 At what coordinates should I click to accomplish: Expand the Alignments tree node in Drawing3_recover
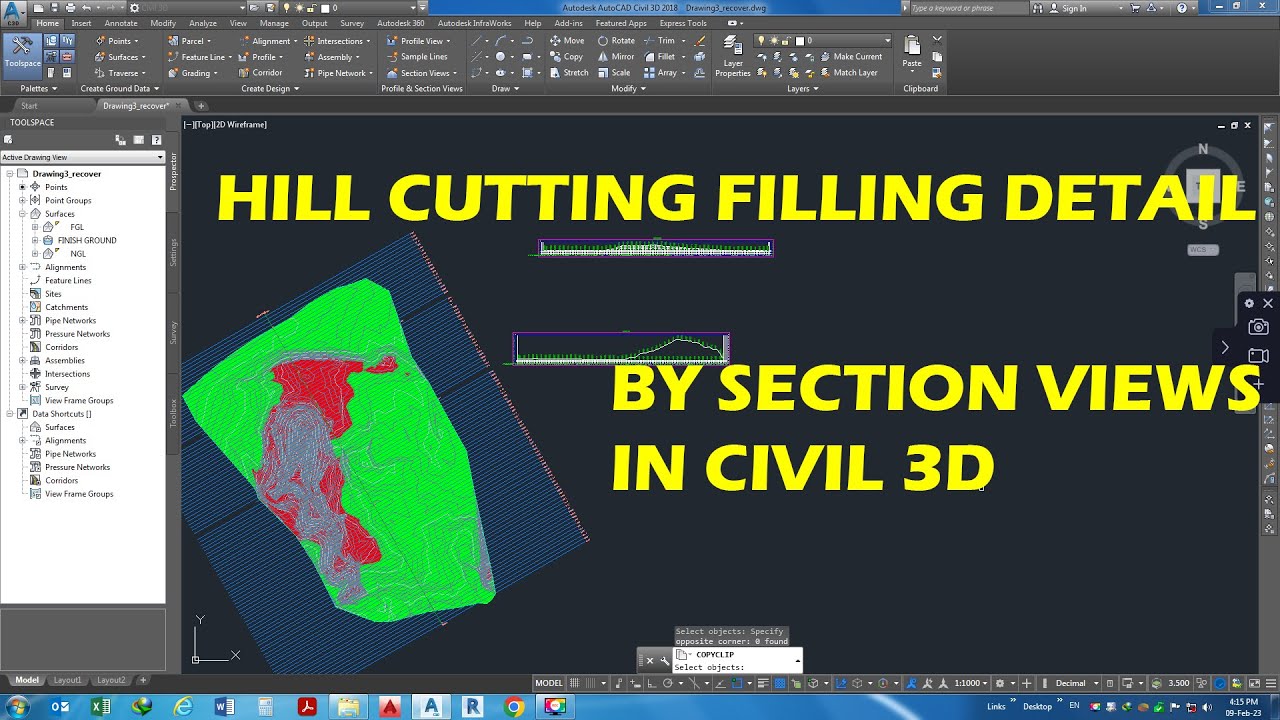coord(22,267)
